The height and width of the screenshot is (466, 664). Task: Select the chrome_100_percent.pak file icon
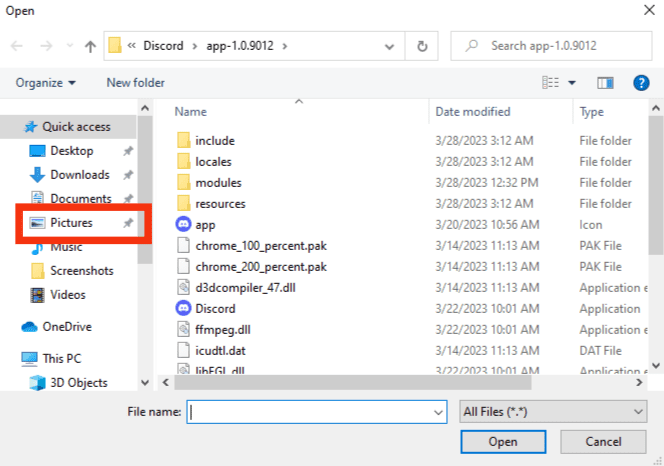click(x=183, y=245)
